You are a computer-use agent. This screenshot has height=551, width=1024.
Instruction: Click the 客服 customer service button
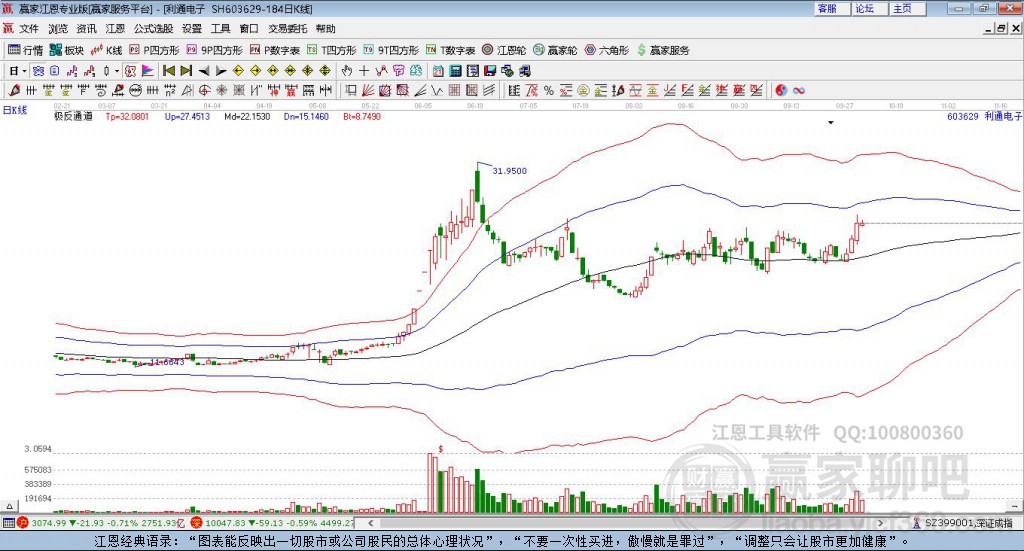click(832, 8)
